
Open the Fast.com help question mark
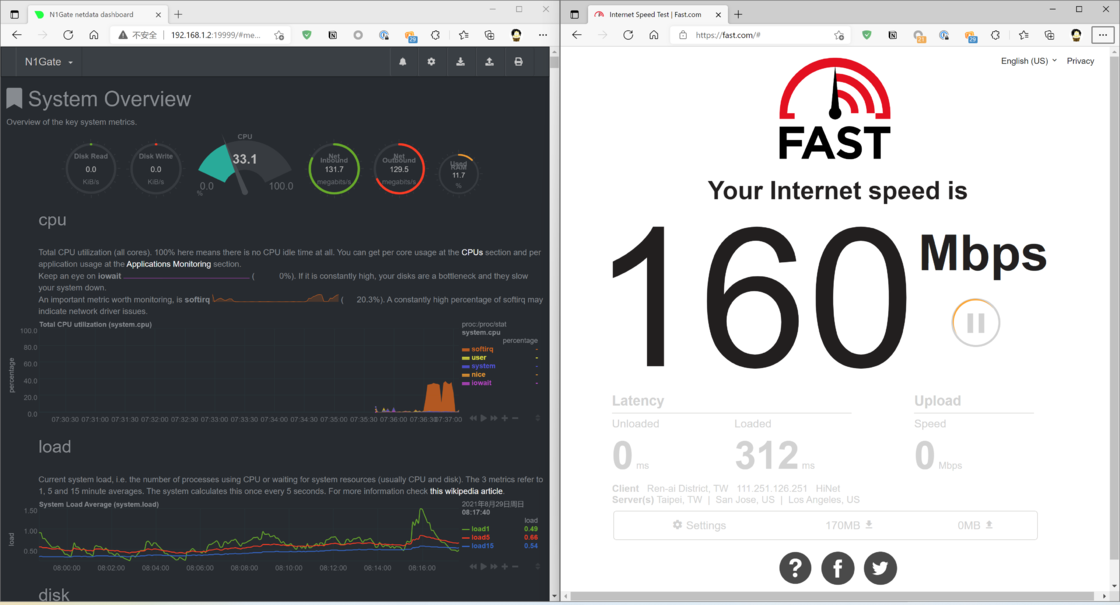[x=795, y=569]
